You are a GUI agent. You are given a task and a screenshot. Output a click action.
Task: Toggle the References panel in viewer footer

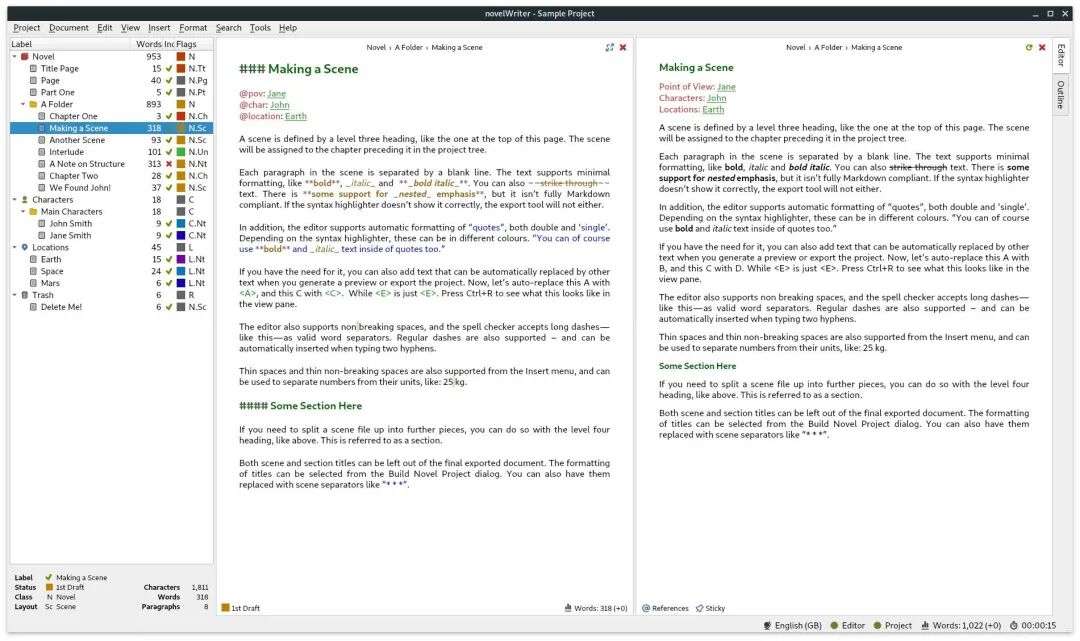[646, 608]
